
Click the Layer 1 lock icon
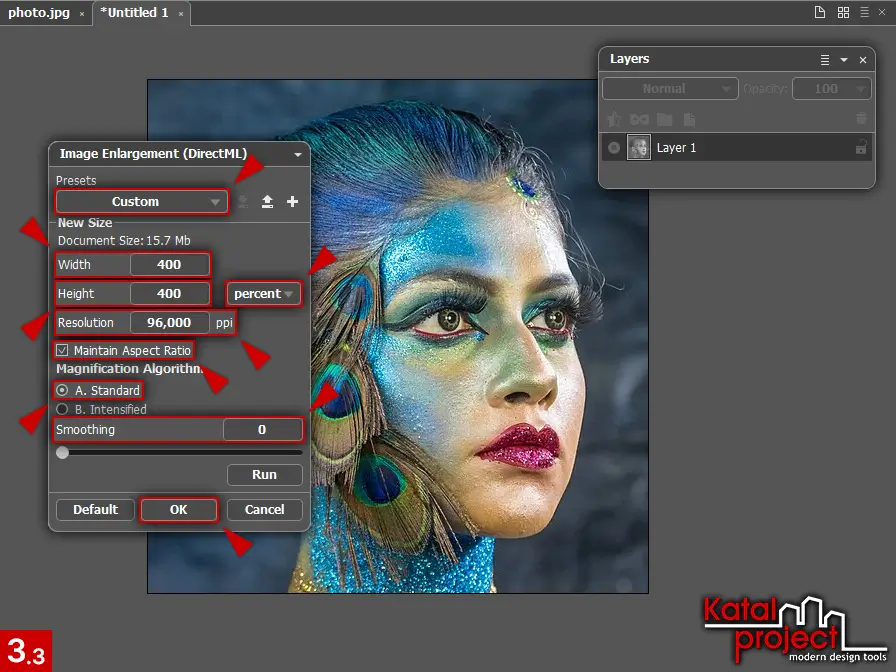pyautogui.click(x=860, y=148)
